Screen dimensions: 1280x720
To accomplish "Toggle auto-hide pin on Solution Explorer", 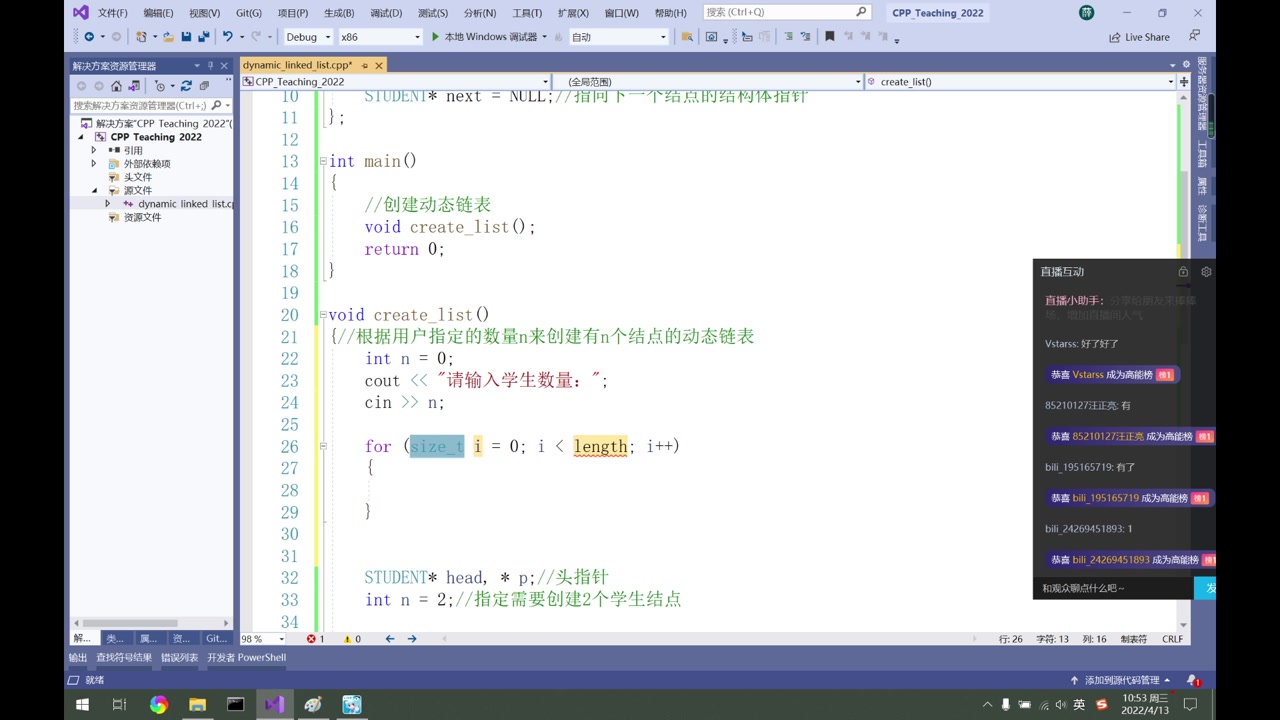I will click(210, 65).
